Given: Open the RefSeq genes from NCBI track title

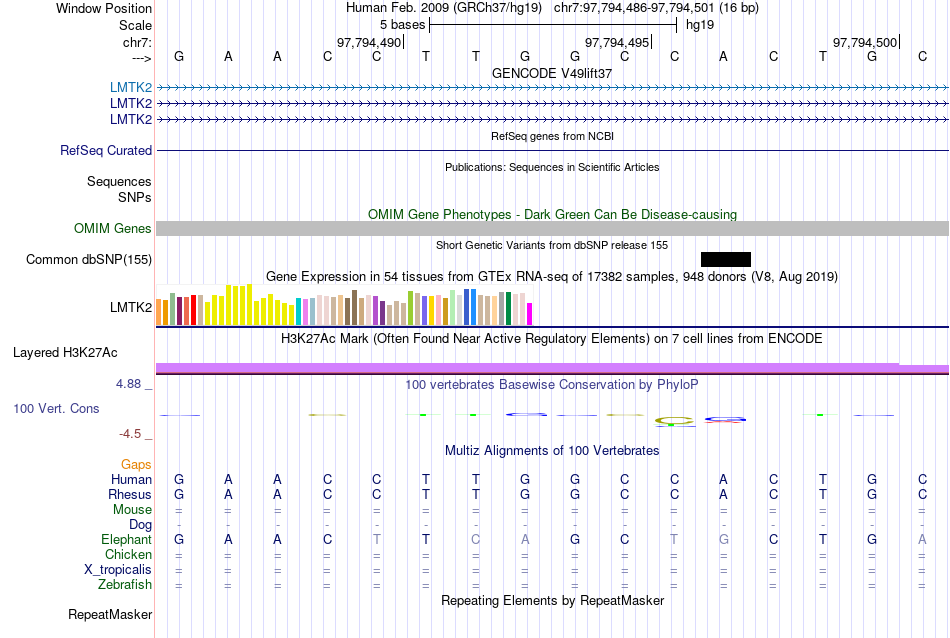Looking at the screenshot, I should pyautogui.click(x=552, y=136).
